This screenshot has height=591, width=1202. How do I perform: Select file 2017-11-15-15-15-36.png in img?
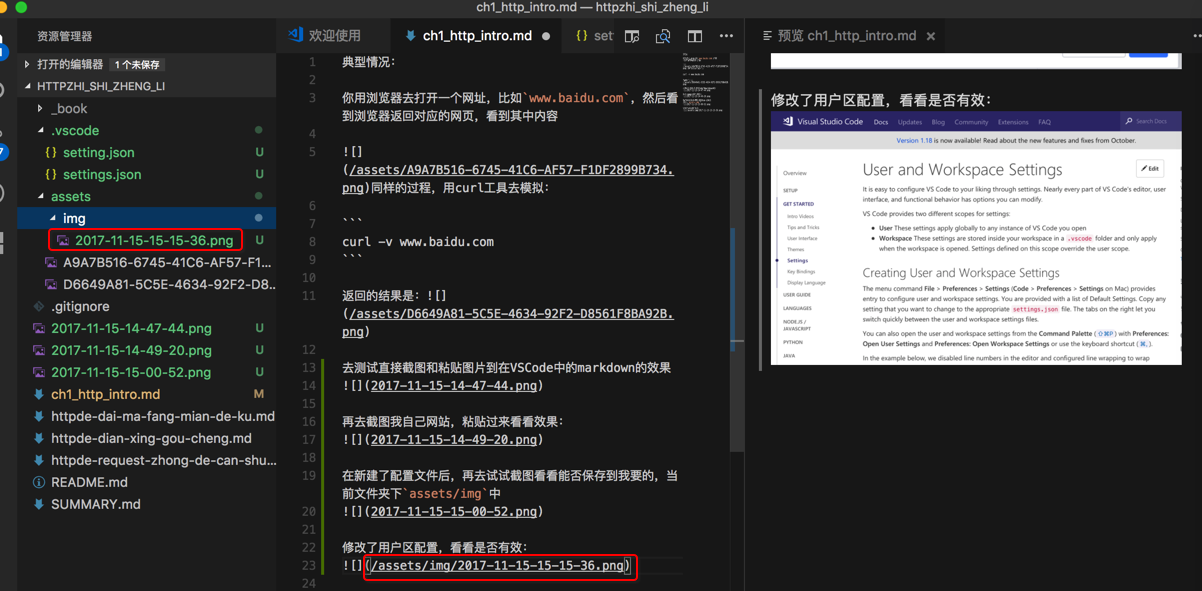point(154,240)
